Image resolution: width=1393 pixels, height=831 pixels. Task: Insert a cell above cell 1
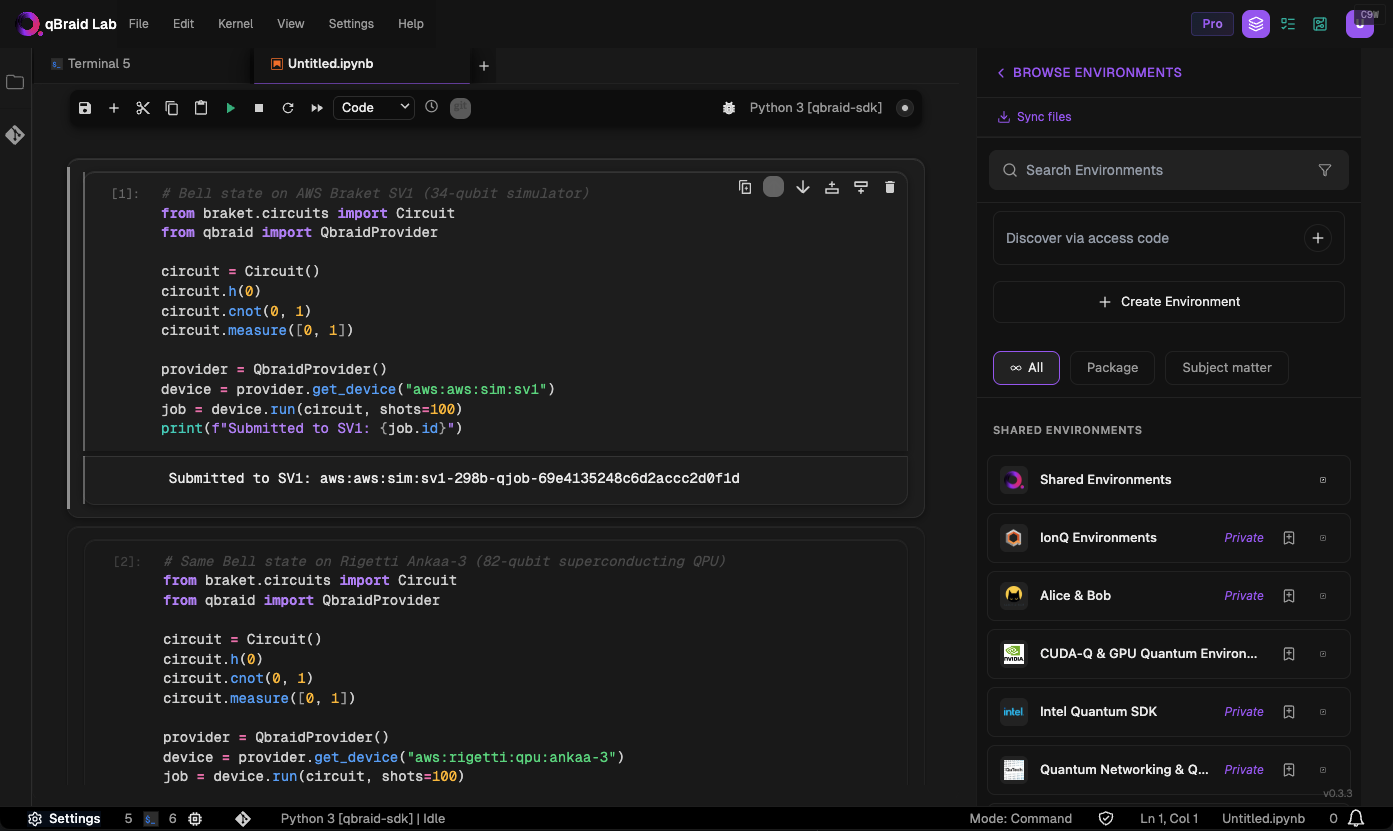832,187
